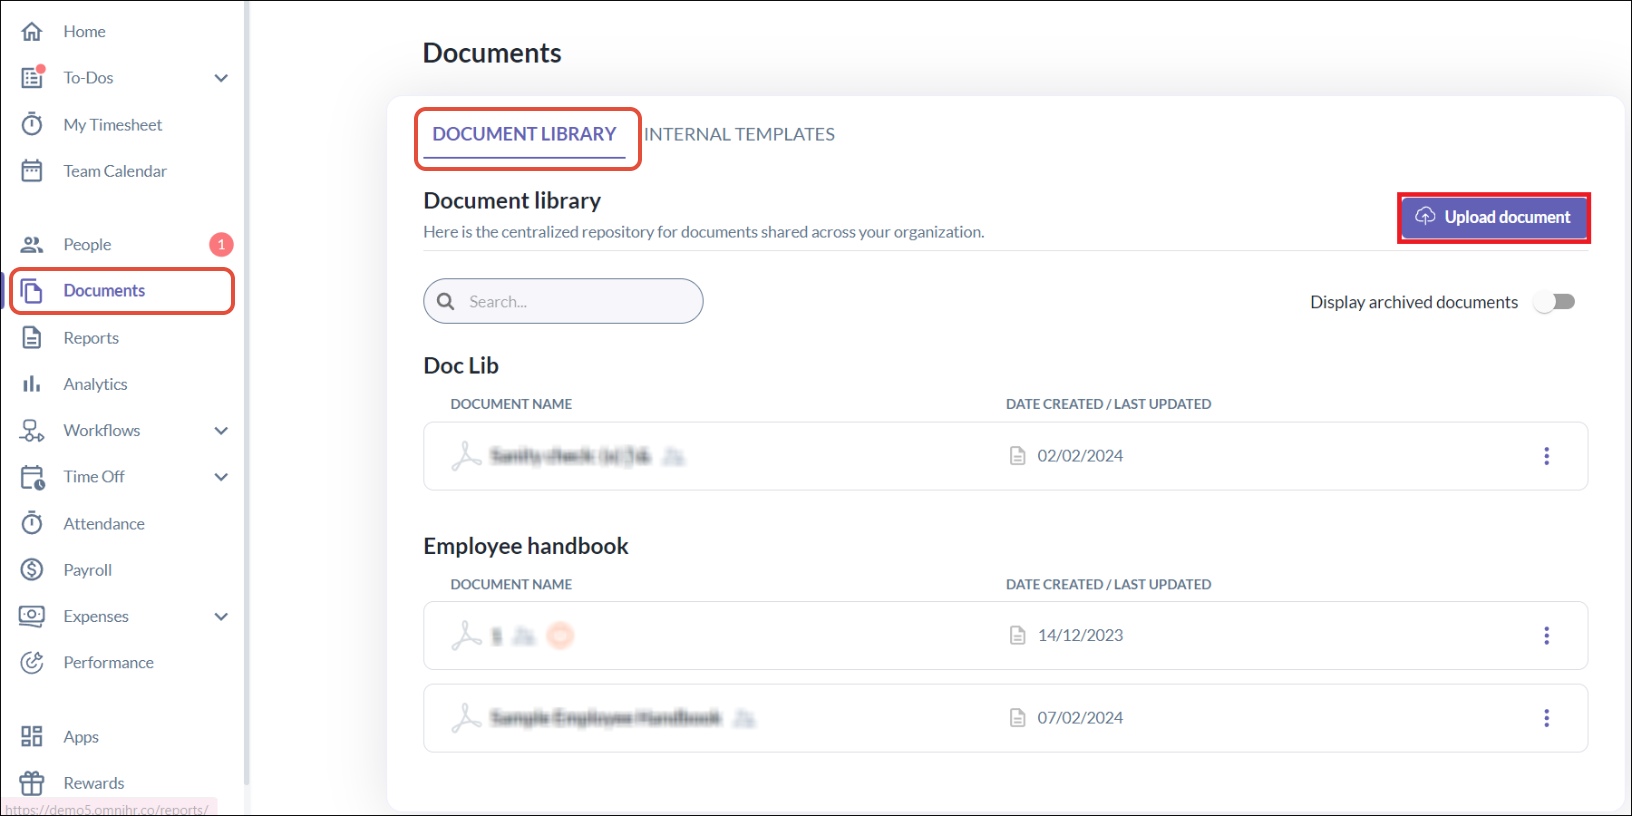Open My Timesheet link
Screen dimensions: 1632x816
click(113, 125)
